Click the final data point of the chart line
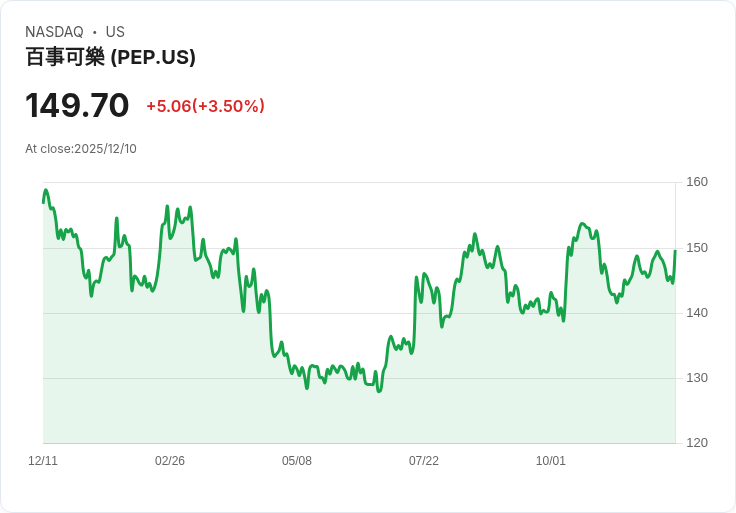The image size is (736, 513). (675, 251)
